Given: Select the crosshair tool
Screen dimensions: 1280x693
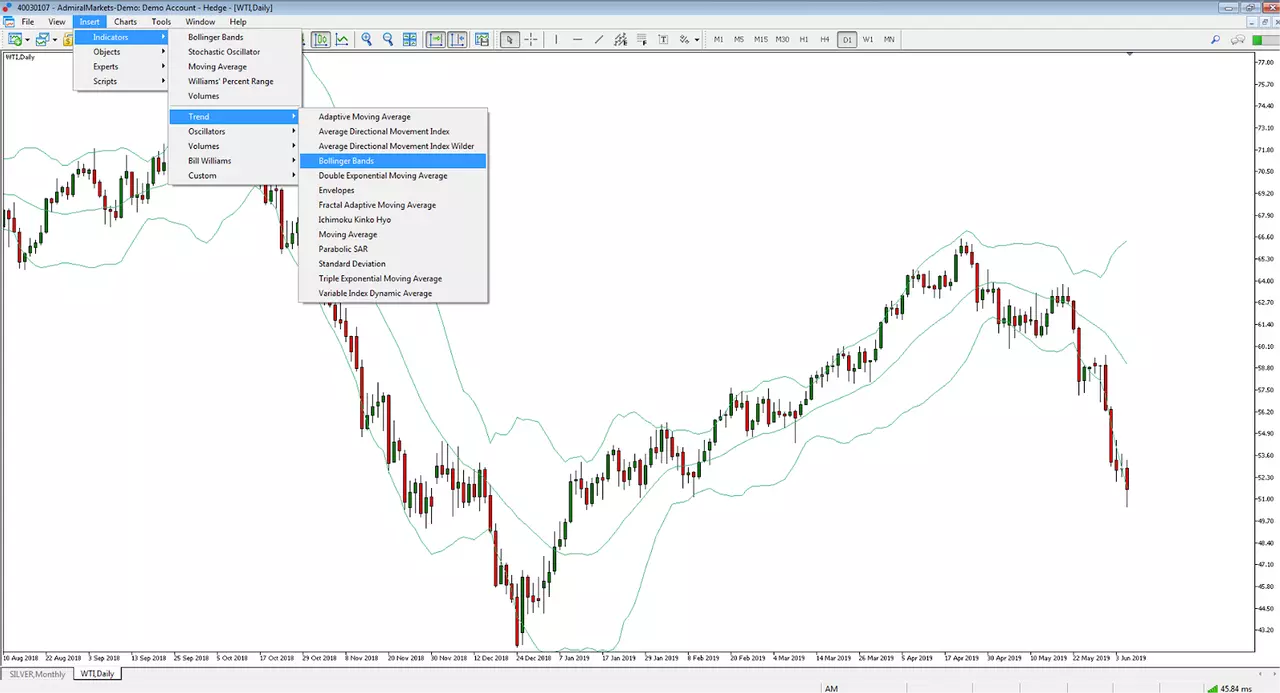Looking at the screenshot, I should [531, 39].
